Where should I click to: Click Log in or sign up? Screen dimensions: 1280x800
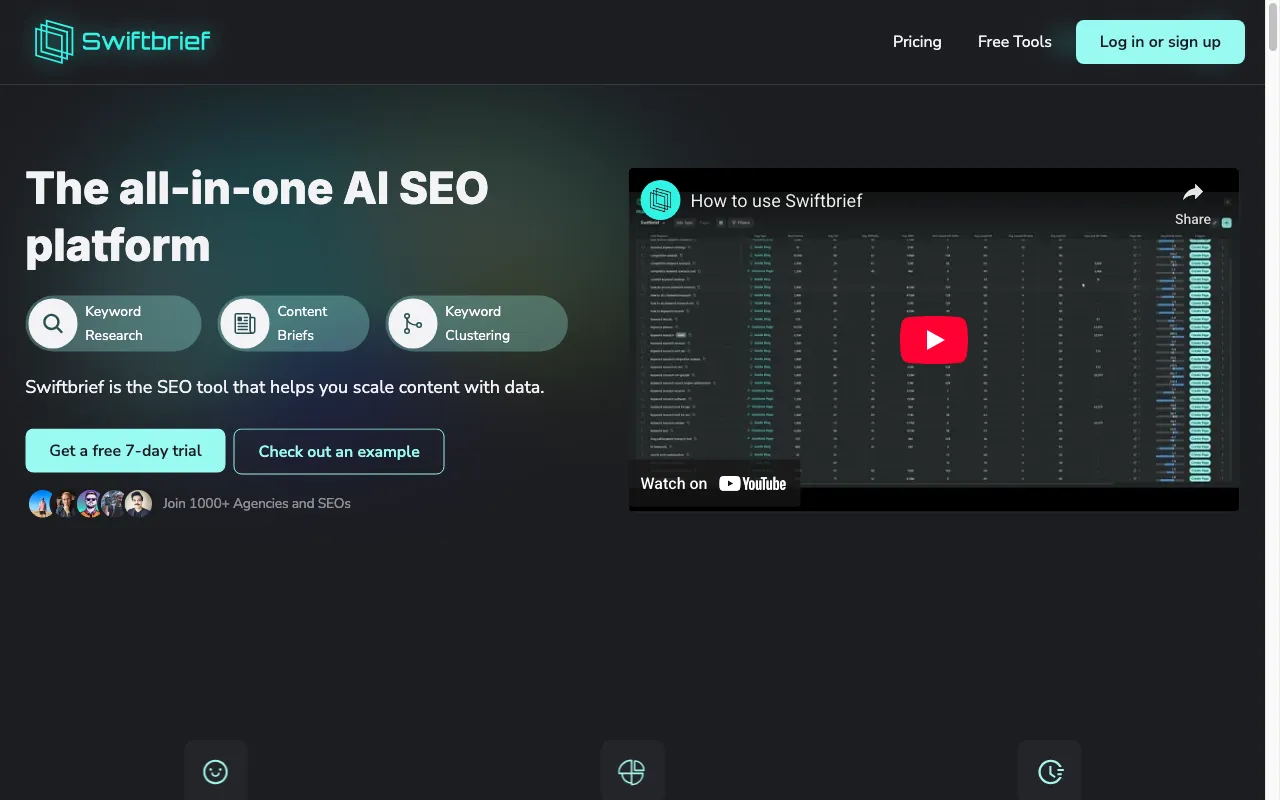point(1160,42)
